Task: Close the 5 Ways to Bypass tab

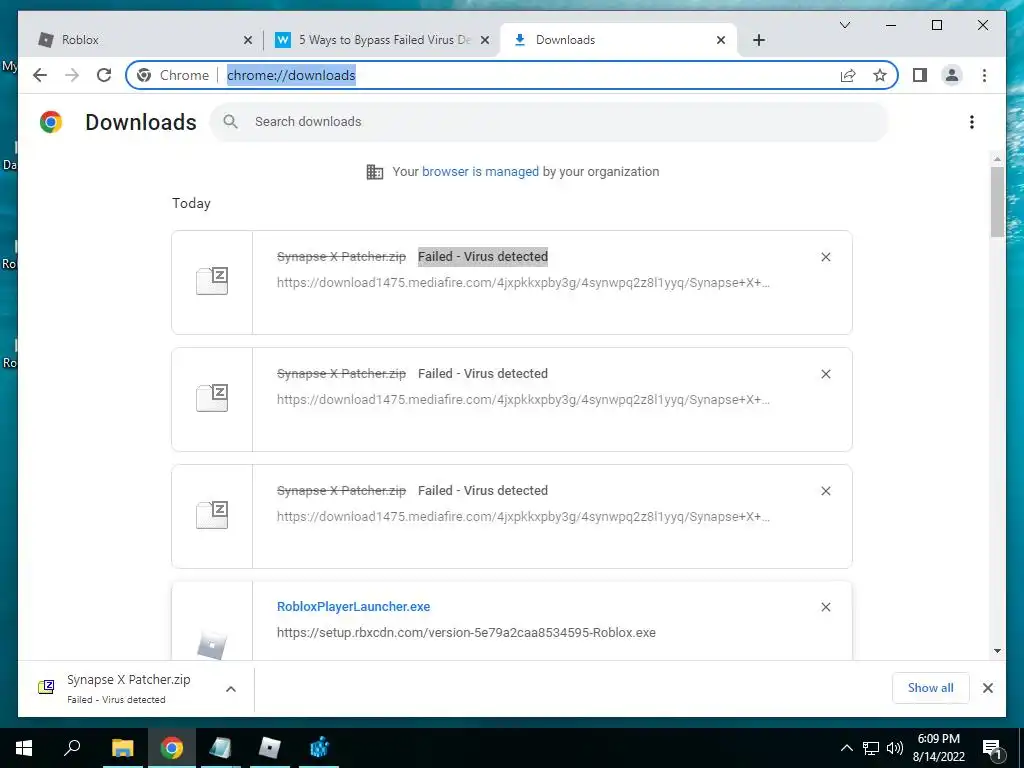Action: tap(485, 40)
